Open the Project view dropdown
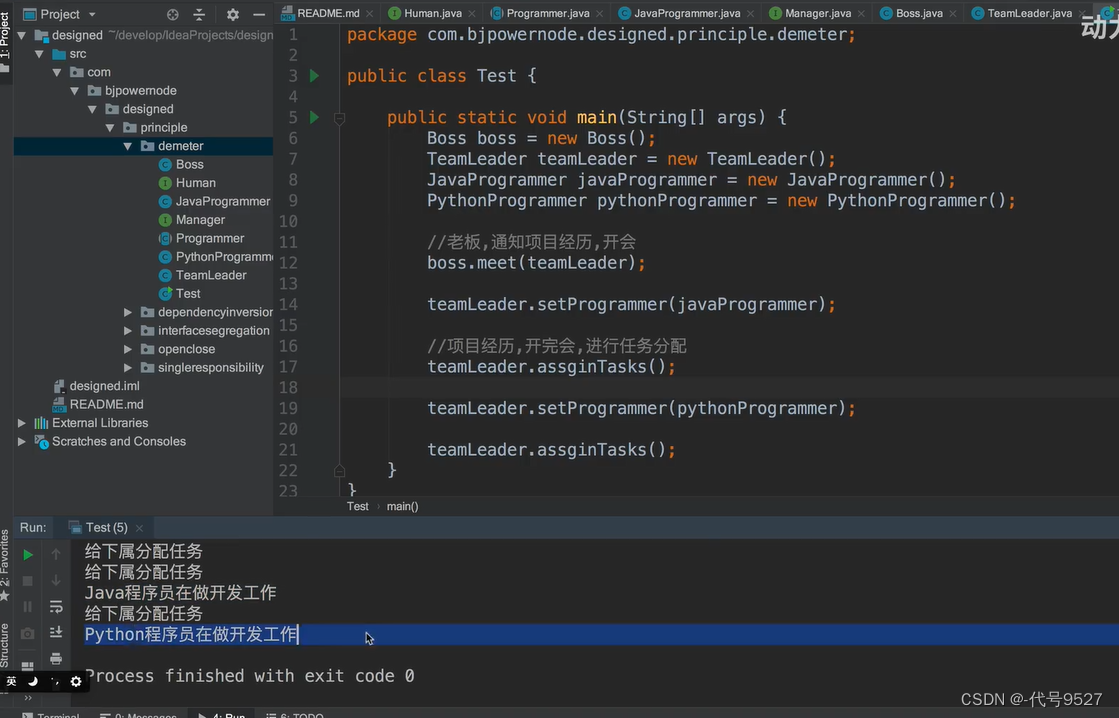1119x718 pixels. pyautogui.click(x=92, y=14)
